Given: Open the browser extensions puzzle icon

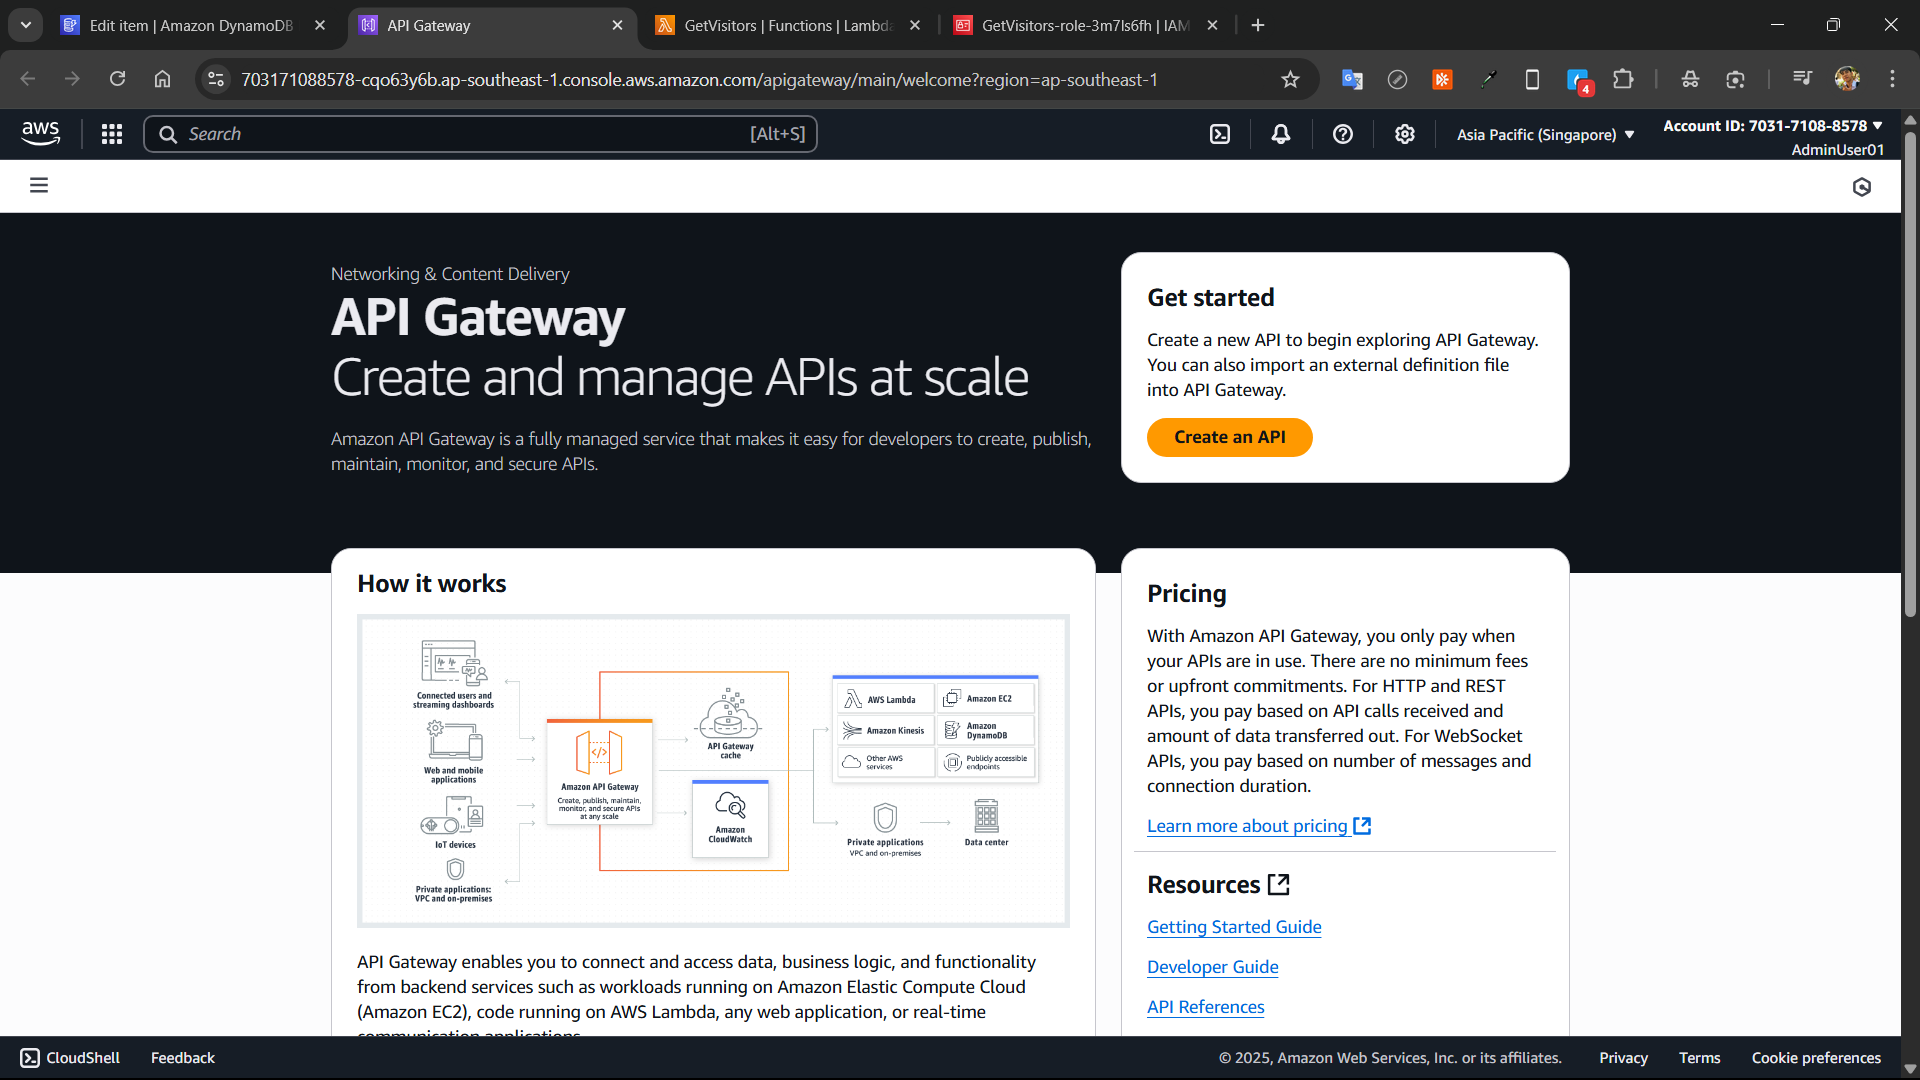Looking at the screenshot, I should coord(1623,80).
